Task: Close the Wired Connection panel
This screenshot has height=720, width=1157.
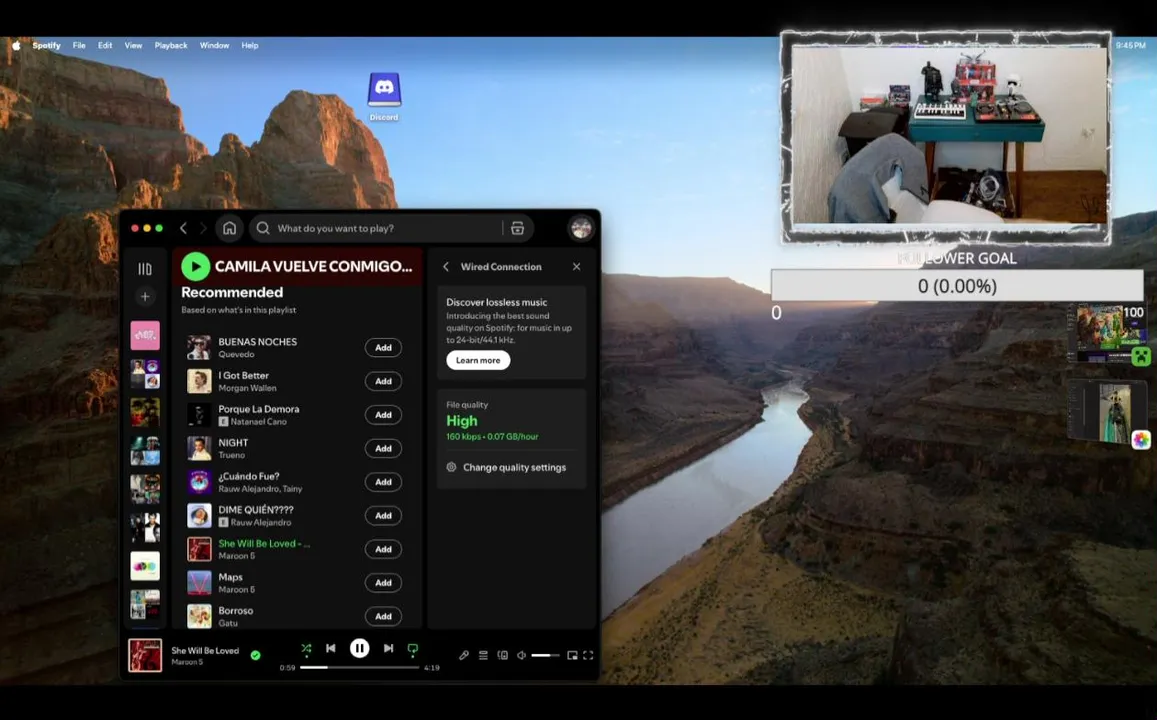Action: coord(576,266)
